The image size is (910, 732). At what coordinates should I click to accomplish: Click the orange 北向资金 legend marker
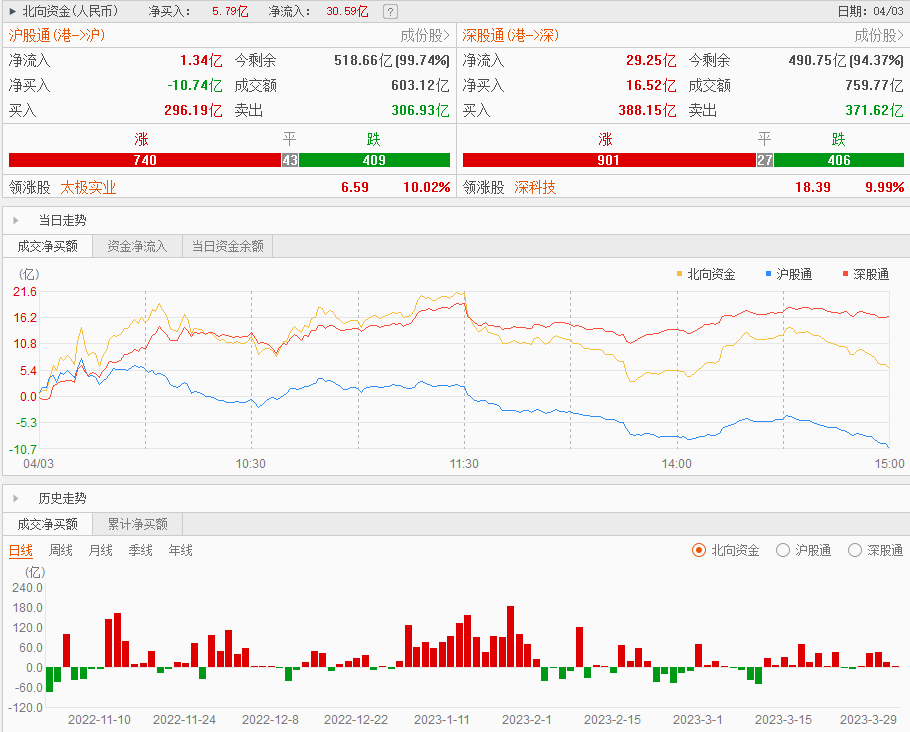click(x=680, y=273)
